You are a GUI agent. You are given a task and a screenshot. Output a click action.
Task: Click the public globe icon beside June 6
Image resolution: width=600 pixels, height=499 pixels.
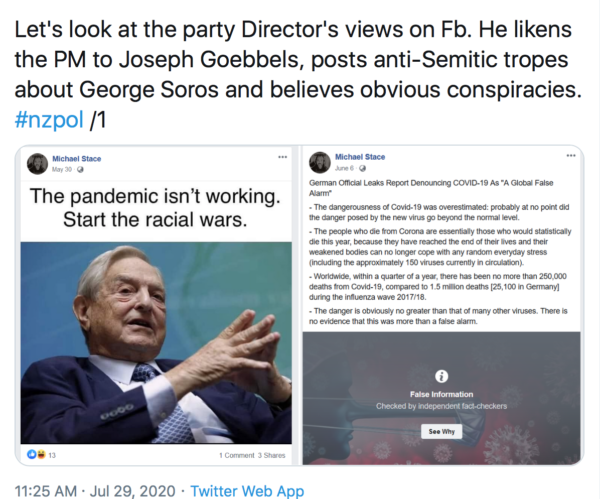362,168
